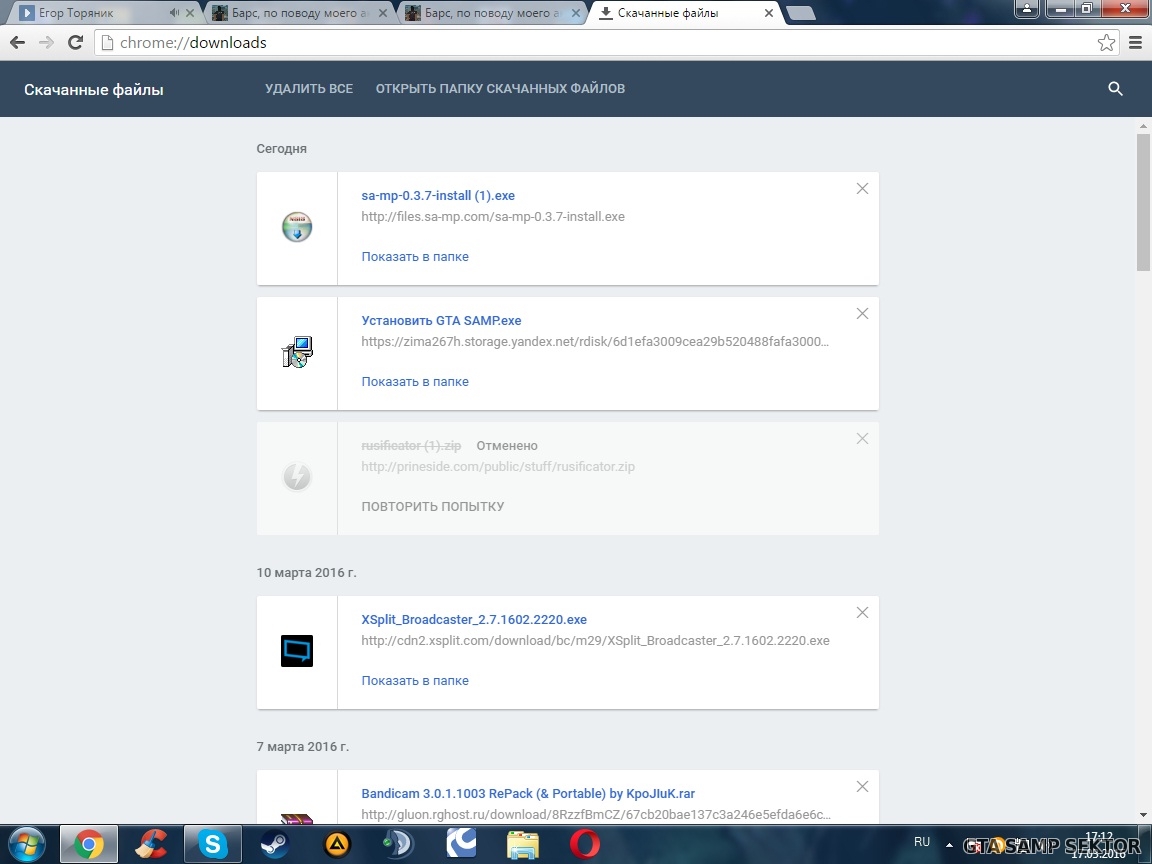Open the Windows Start menu

(x=27, y=844)
